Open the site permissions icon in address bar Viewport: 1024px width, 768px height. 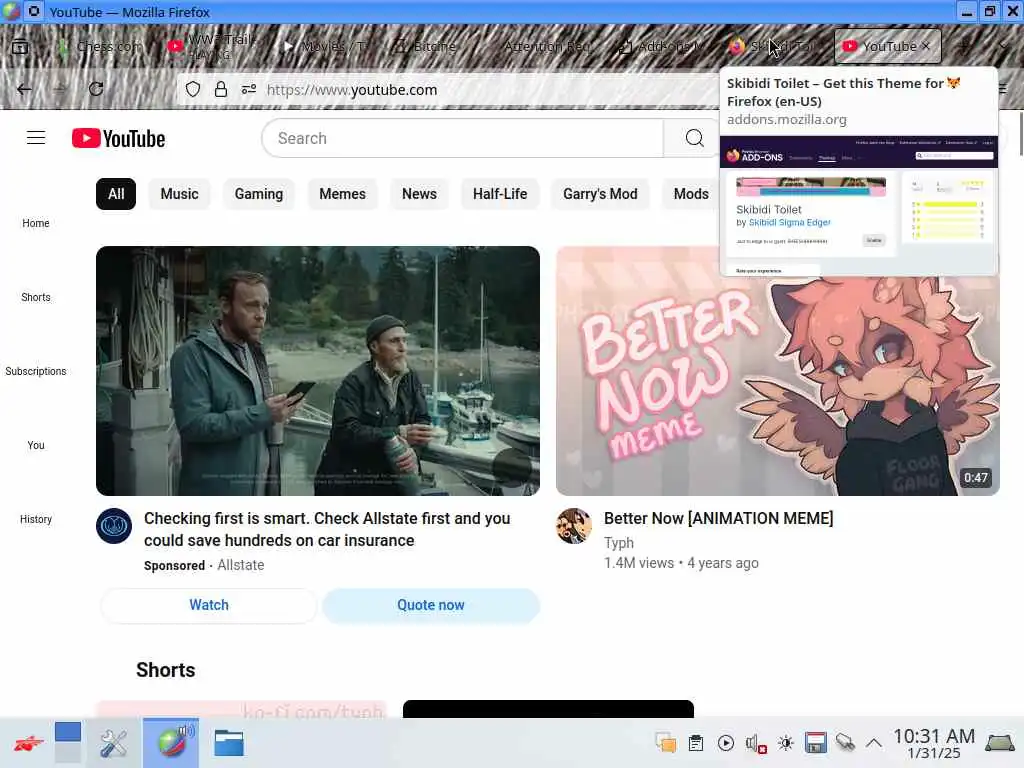pos(249,89)
